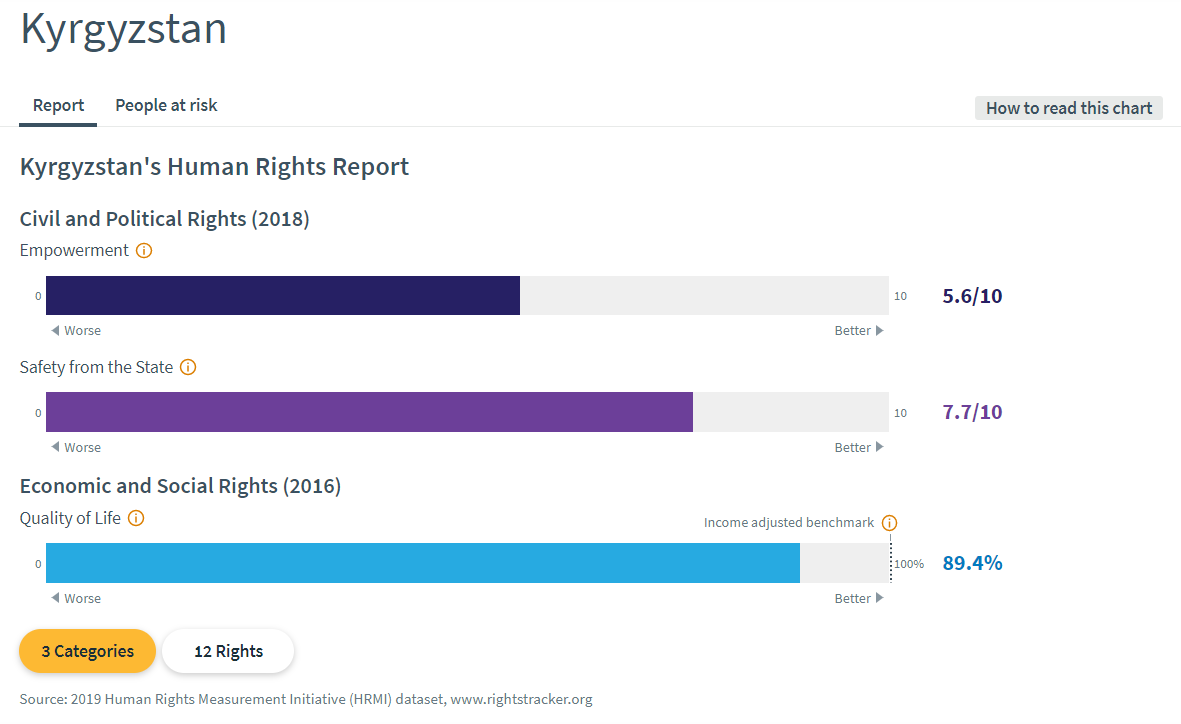Click the Better arrow under Empowerment bar
The height and width of the screenshot is (724, 1181).
pos(879,331)
